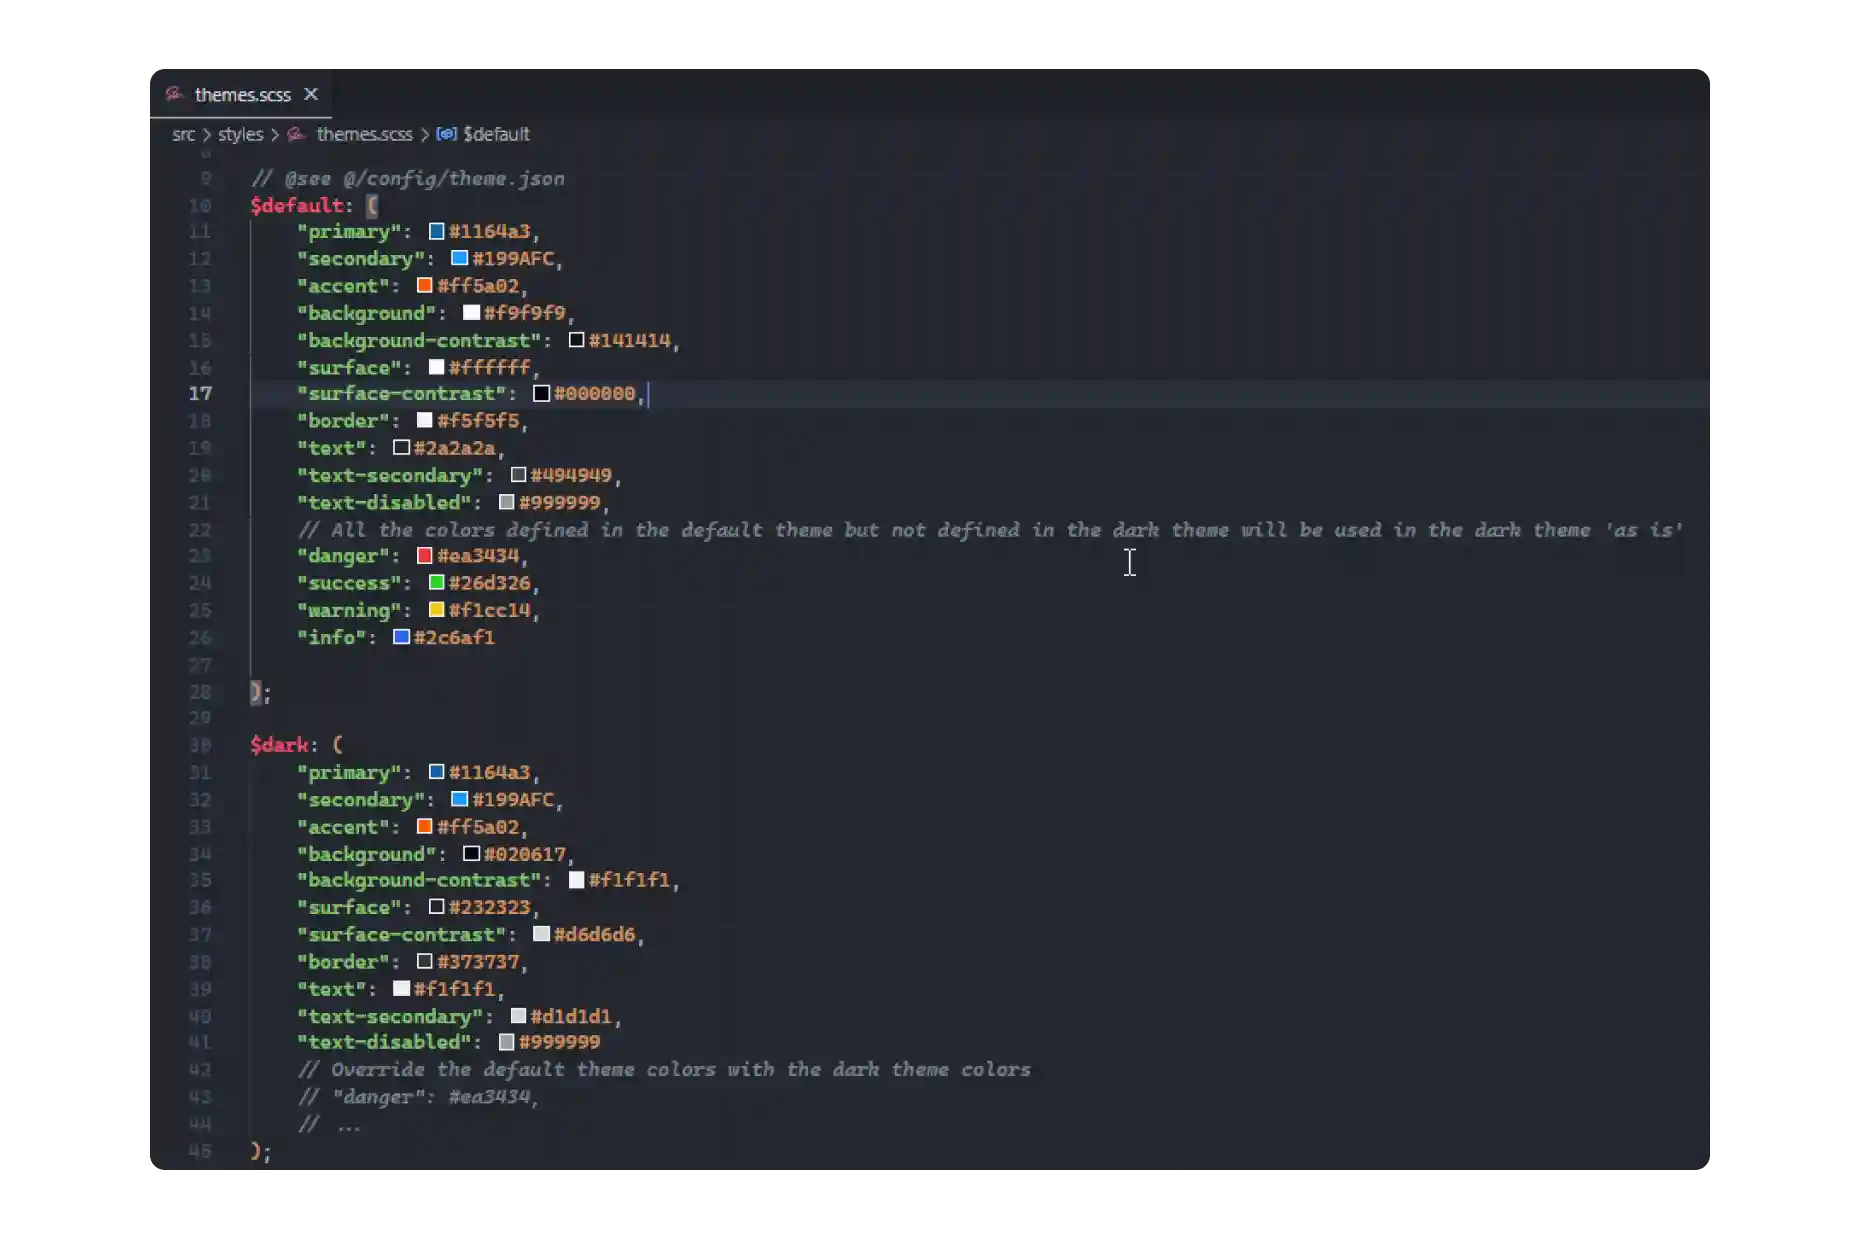Open the src breadcrumb folder

[x=183, y=134]
